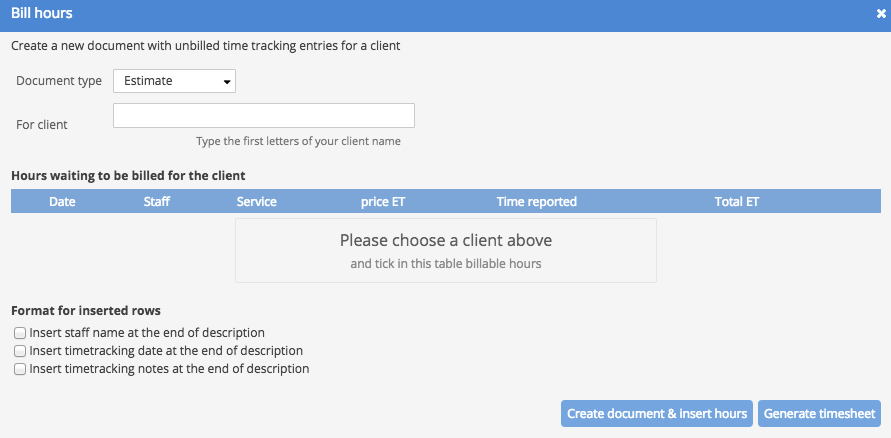The width and height of the screenshot is (891, 438).
Task: Click the Staff column header
Action: [157, 202]
